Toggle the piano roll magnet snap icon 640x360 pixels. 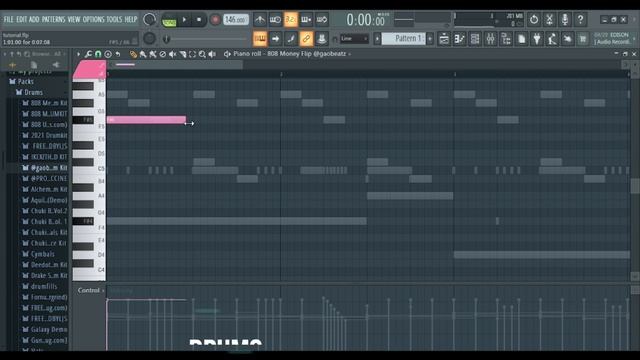98,54
